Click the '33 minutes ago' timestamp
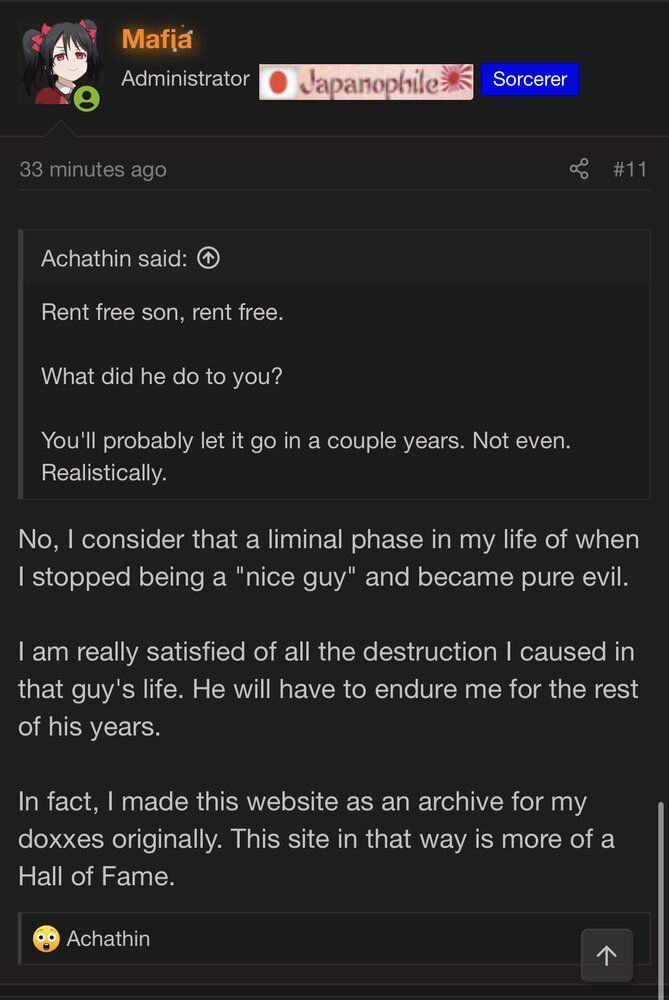 pos(93,170)
